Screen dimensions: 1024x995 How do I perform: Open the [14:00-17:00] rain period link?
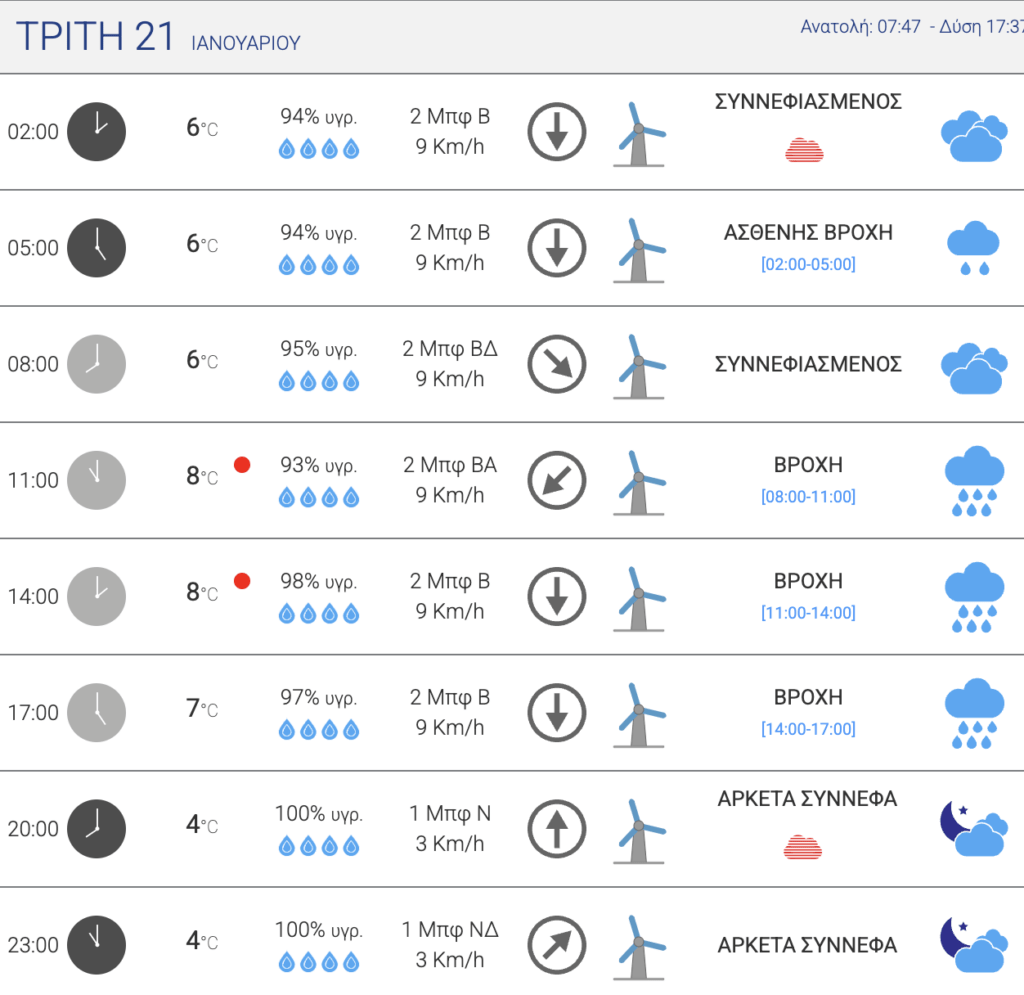coord(808,729)
